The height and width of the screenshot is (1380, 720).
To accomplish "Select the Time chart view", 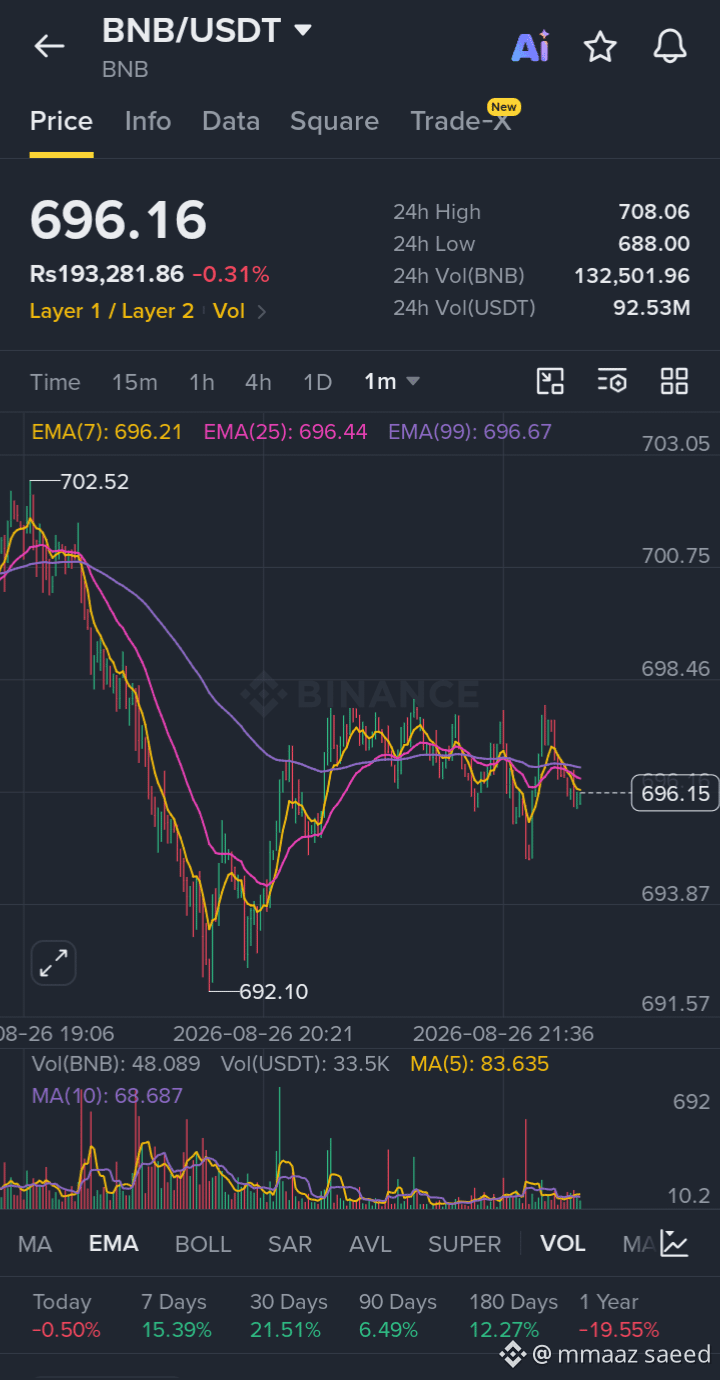I will [55, 382].
